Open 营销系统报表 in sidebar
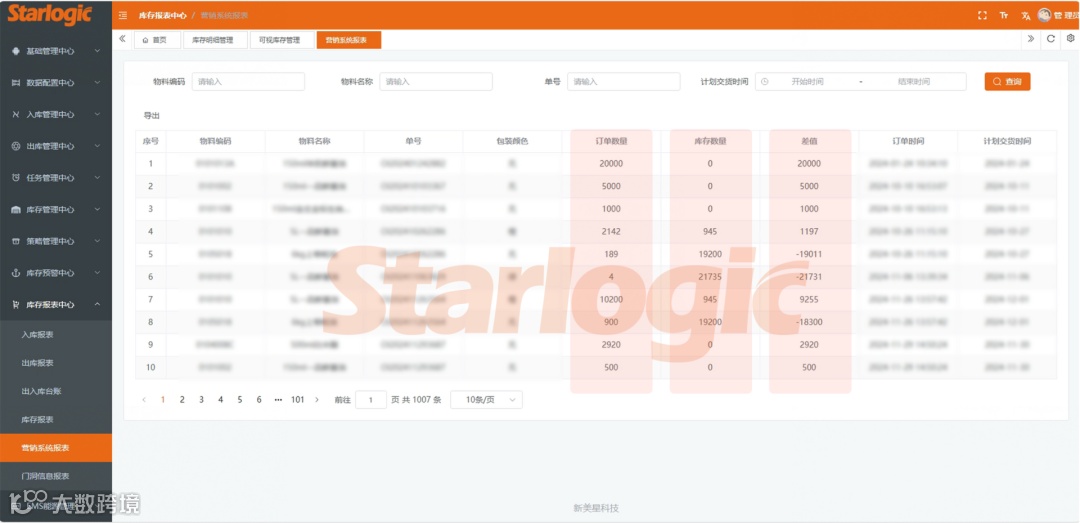This screenshot has width=1080, height=523. point(56,448)
